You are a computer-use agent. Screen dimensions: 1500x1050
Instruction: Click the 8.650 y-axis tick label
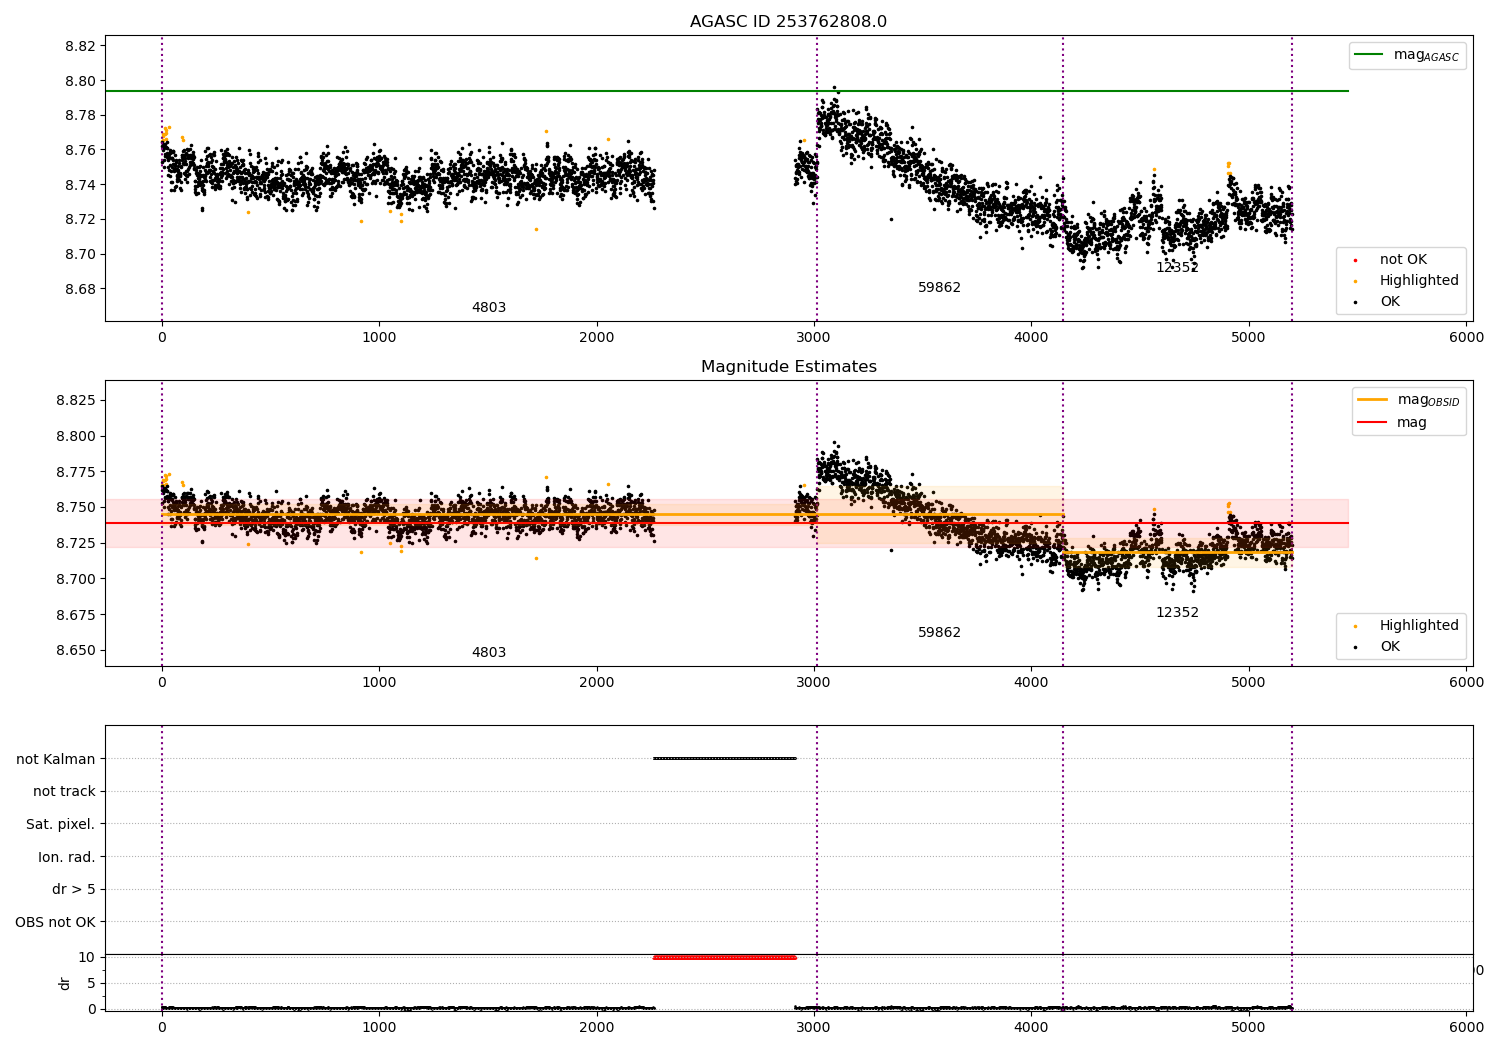click(77, 650)
